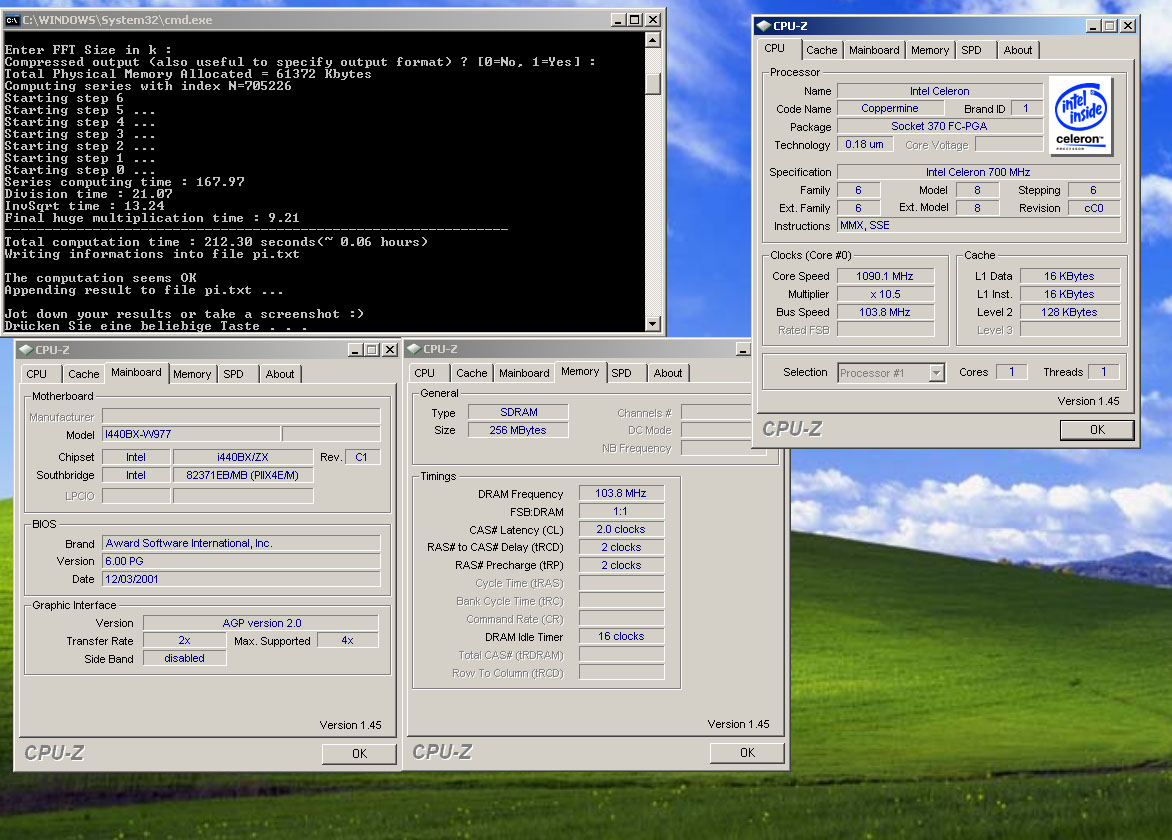Click the MMX, SSE instructions field

[x=978, y=225]
